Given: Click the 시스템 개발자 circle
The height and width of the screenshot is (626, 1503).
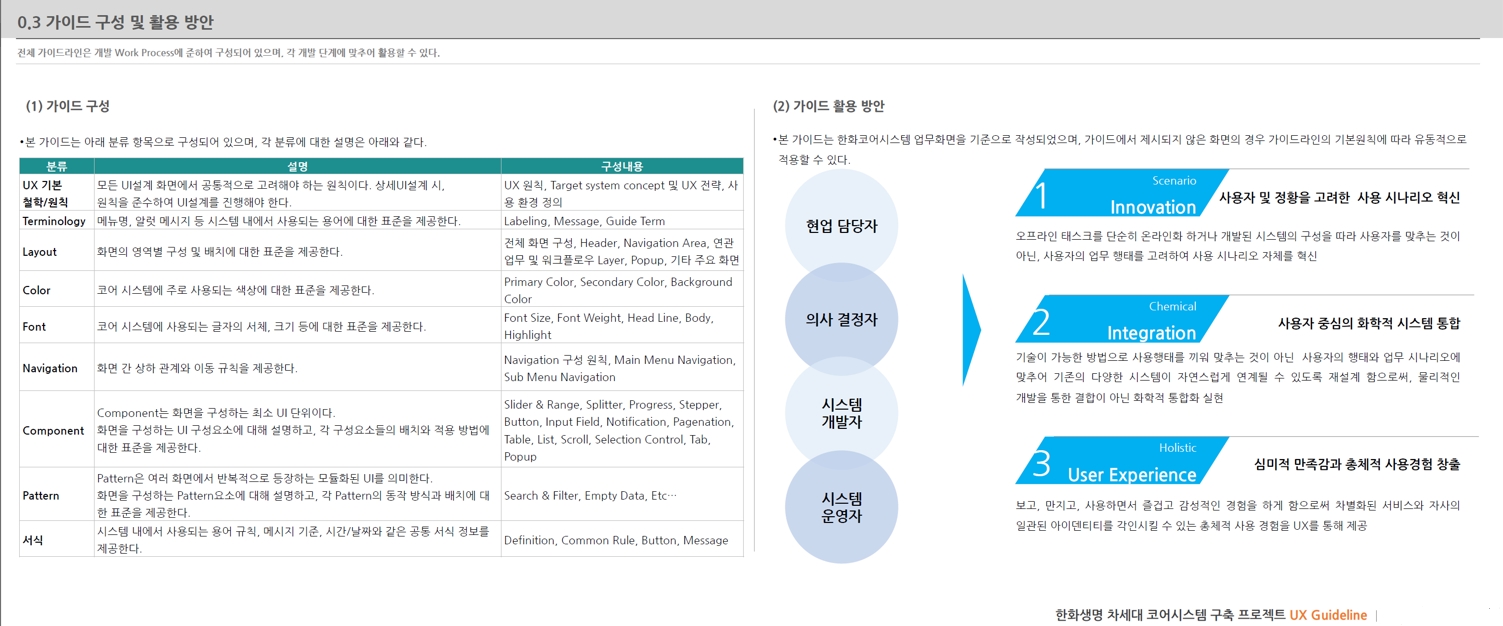Looking at the screenshot, I should [x=841, y=413].
